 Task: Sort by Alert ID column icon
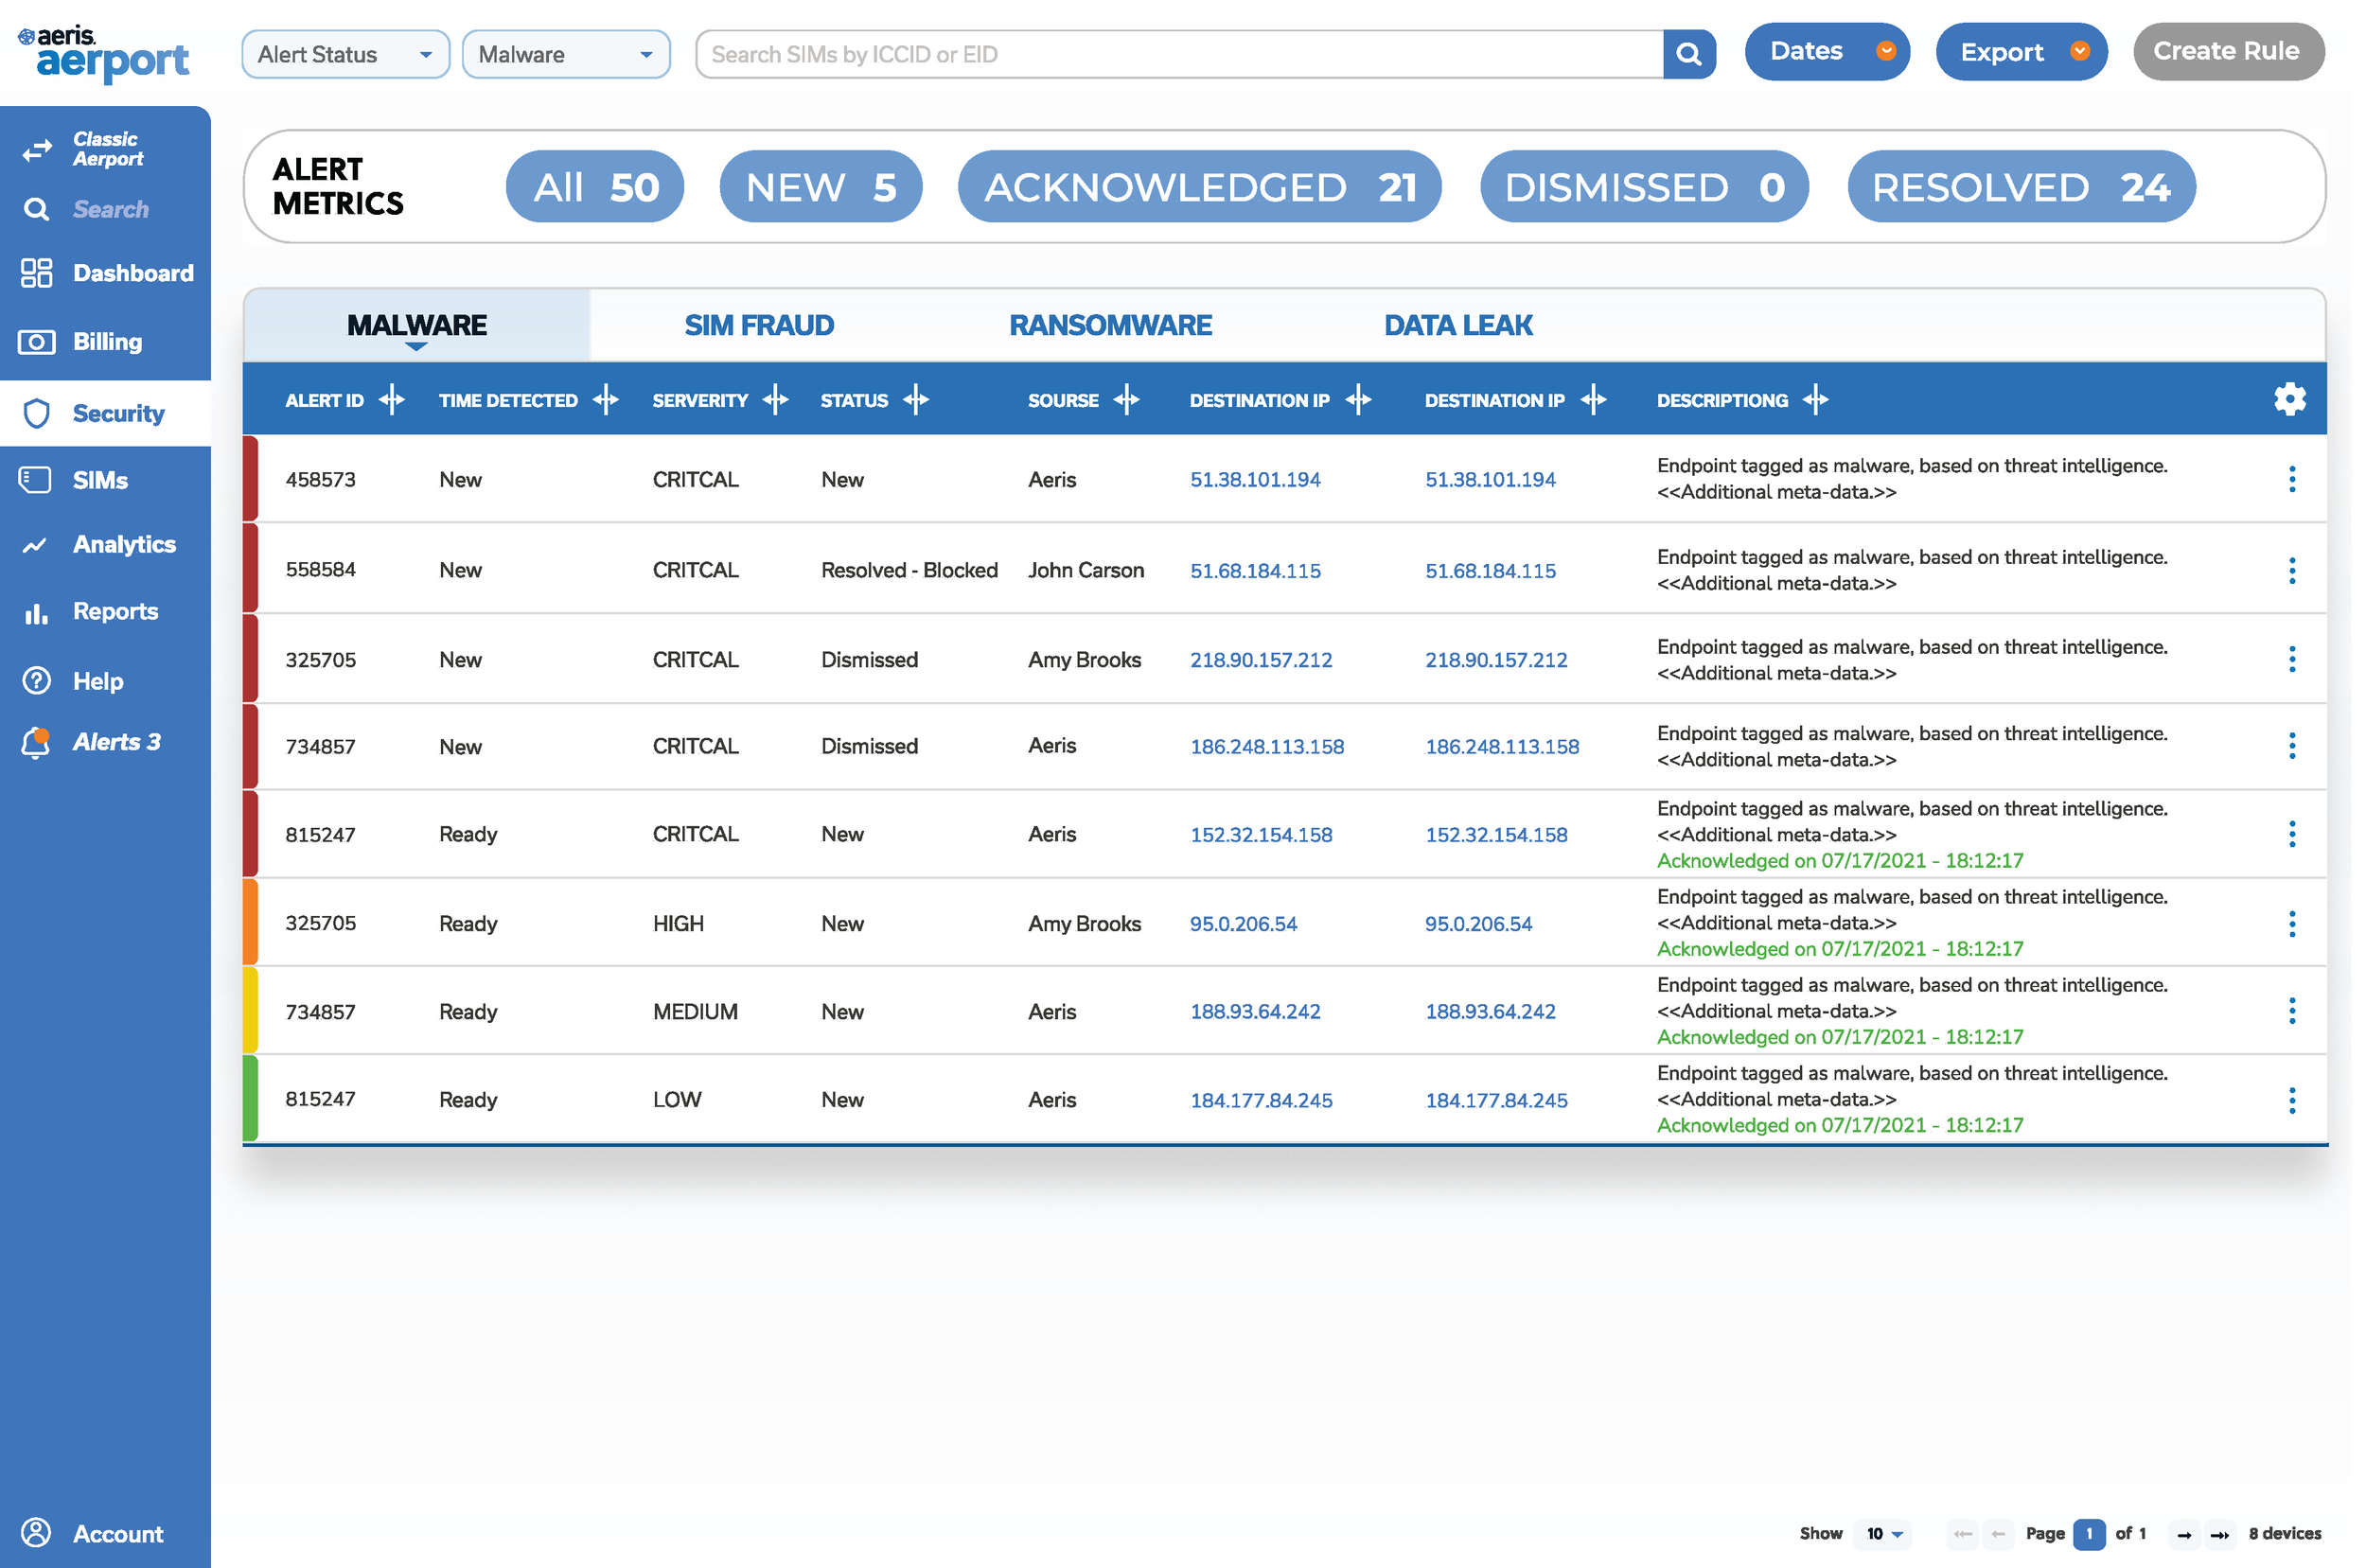(x=392, y=400)
